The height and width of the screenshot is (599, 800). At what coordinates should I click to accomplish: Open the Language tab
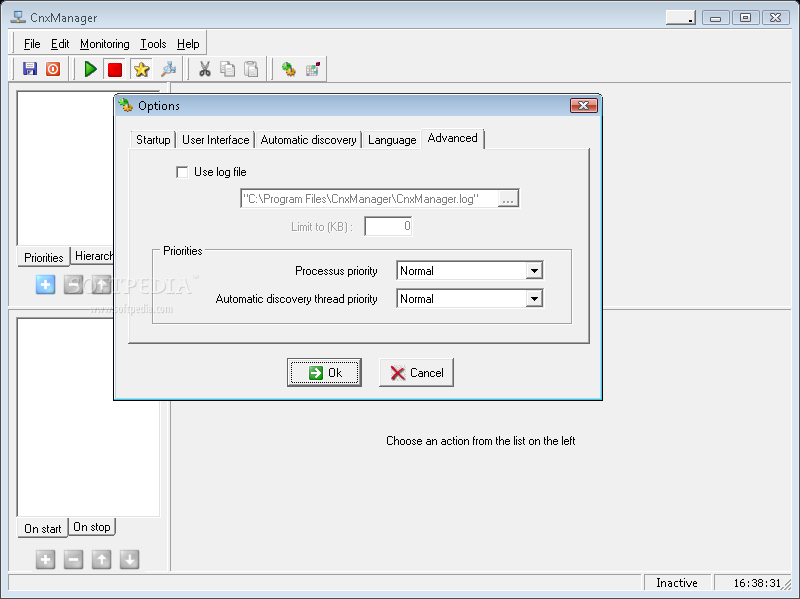pos(392,140)
